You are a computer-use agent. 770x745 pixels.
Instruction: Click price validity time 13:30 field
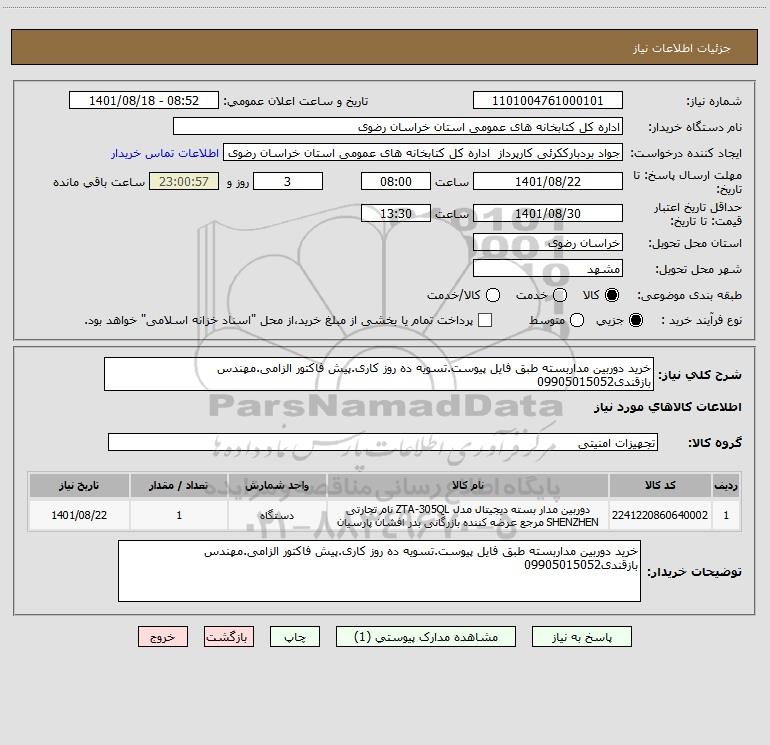click(x=396, y=213)
